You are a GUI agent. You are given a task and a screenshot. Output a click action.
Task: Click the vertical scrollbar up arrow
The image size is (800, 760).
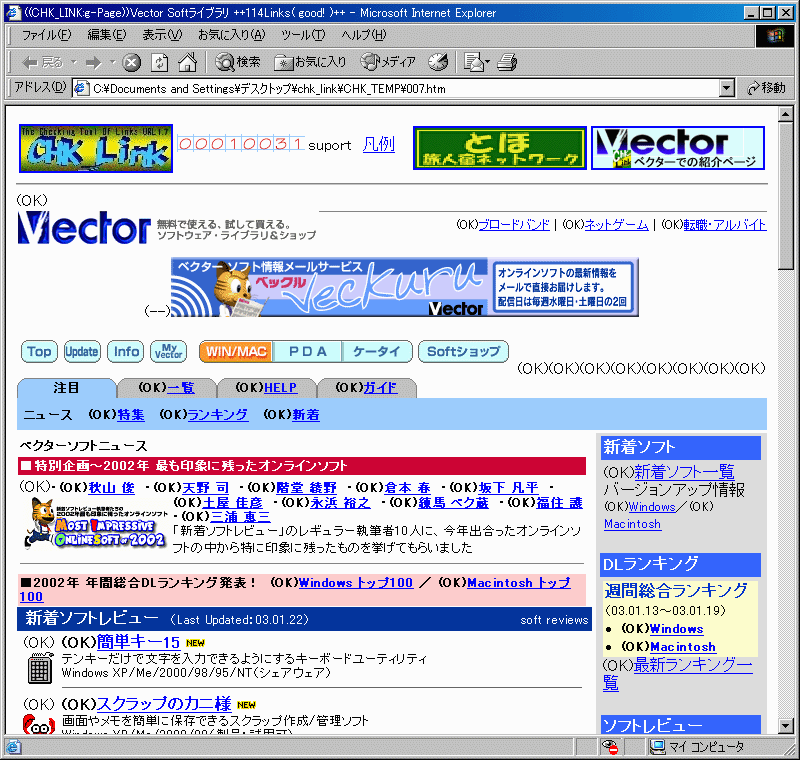tap(785, 114)
